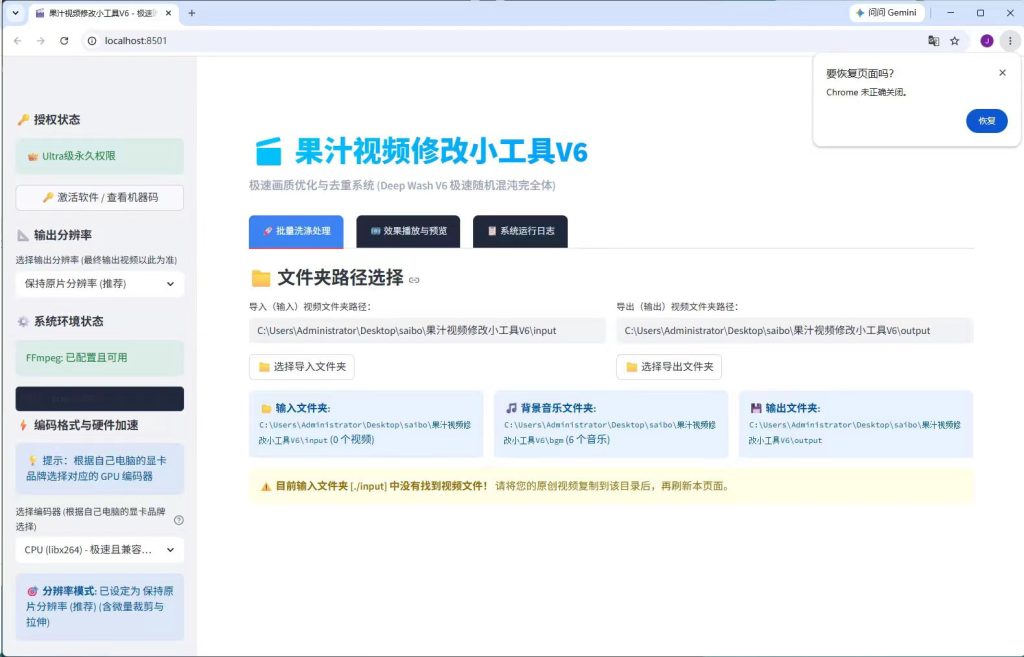Click the address bar showing localhost:8501
The image size is (1024, 657).
[x=503, y=40]
